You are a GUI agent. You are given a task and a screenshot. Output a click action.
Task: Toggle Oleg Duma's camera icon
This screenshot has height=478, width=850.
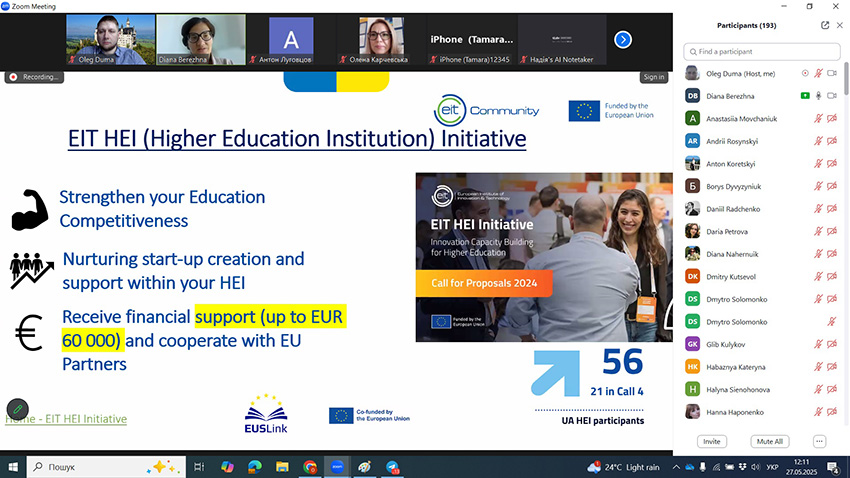832,73
